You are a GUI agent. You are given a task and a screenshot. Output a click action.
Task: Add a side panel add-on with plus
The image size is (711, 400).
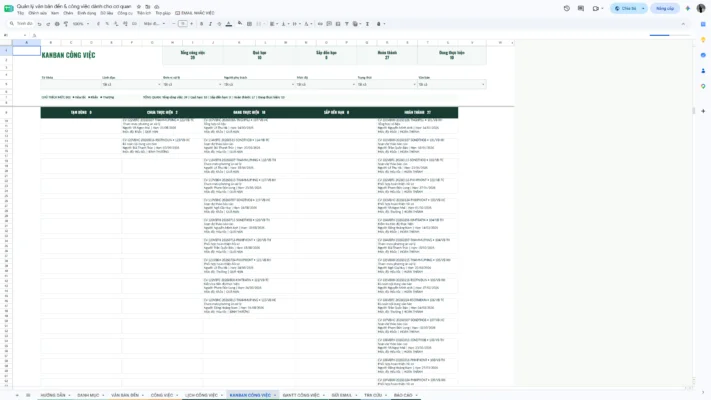tap(703, 111)
